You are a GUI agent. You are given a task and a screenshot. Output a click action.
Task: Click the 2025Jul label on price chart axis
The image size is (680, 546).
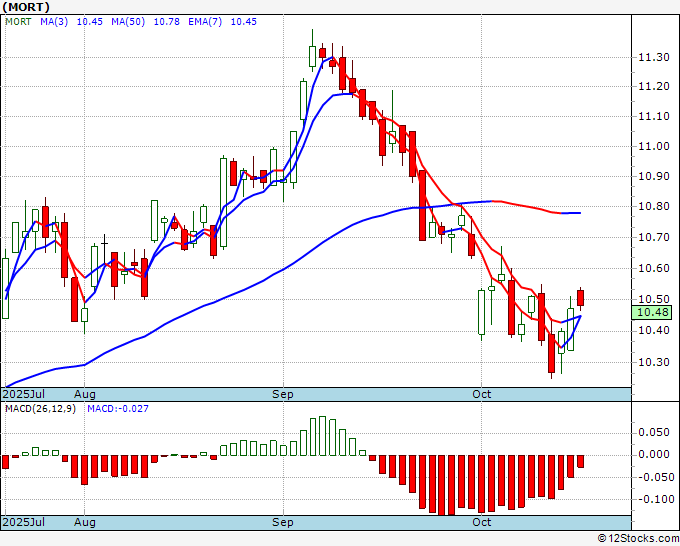point(23,394)
